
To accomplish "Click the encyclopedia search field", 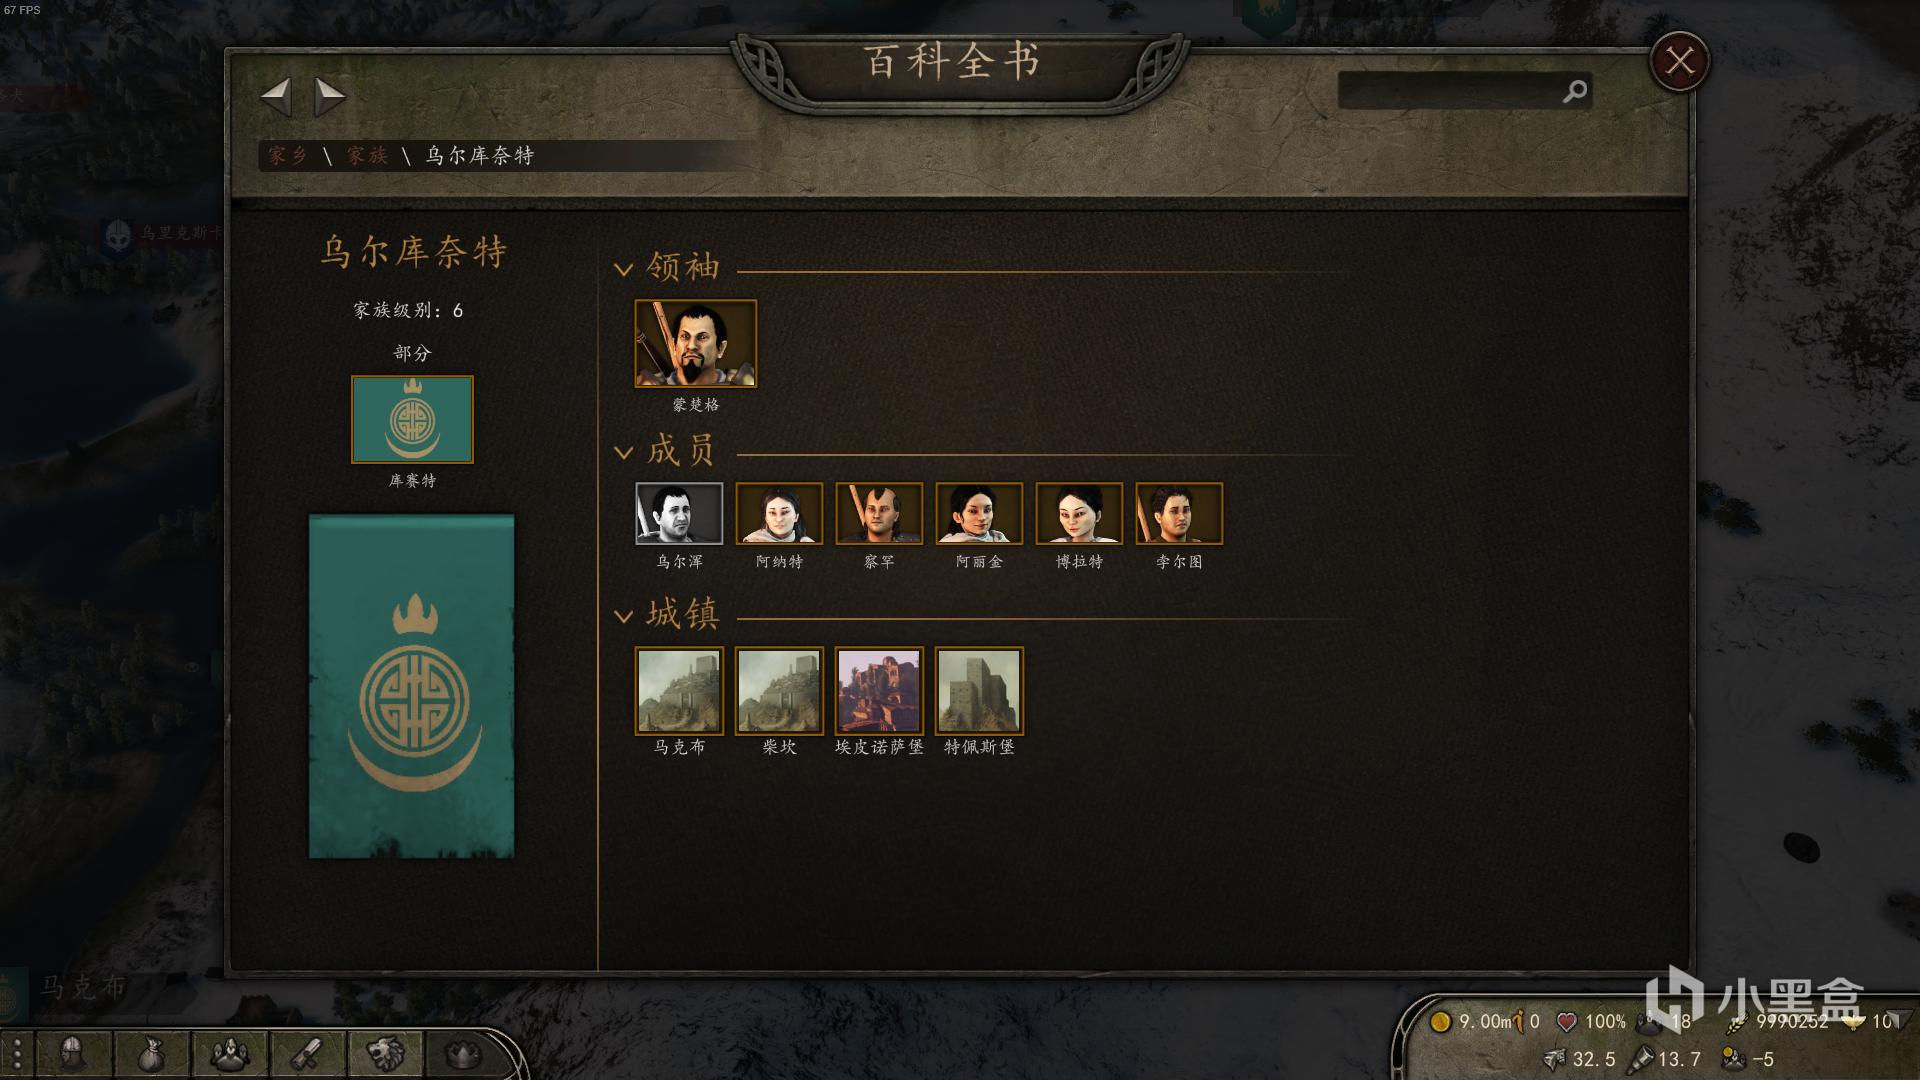I will [x=1450, y=91].
